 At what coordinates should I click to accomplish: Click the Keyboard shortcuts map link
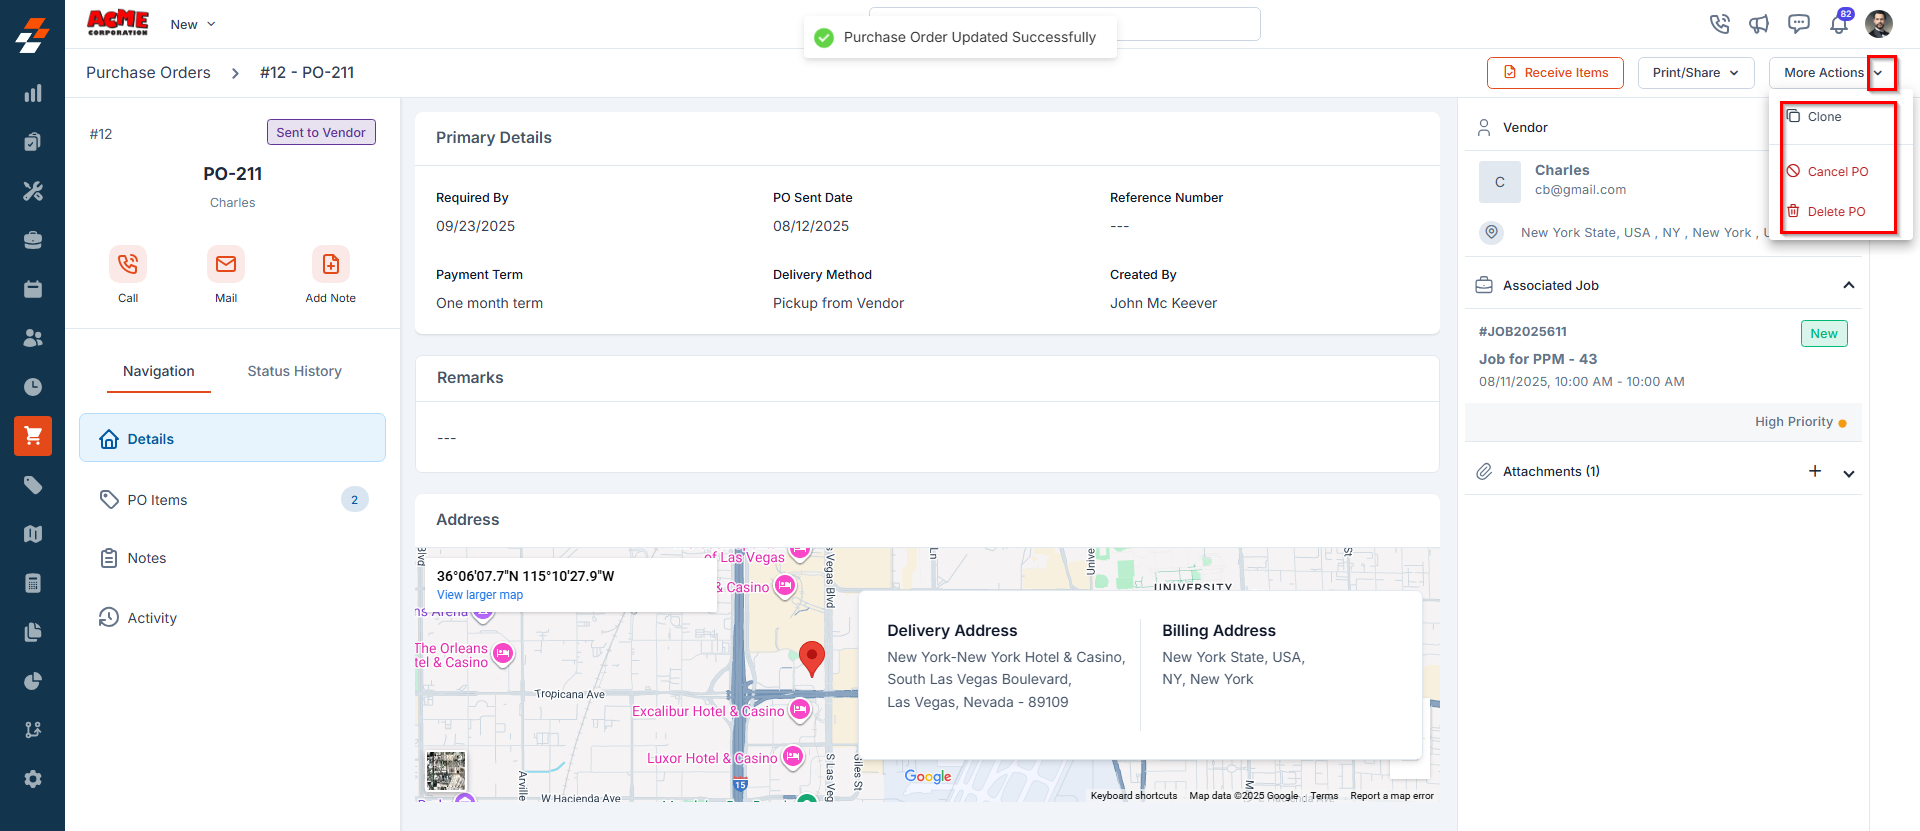click(x=1134, y=796)
